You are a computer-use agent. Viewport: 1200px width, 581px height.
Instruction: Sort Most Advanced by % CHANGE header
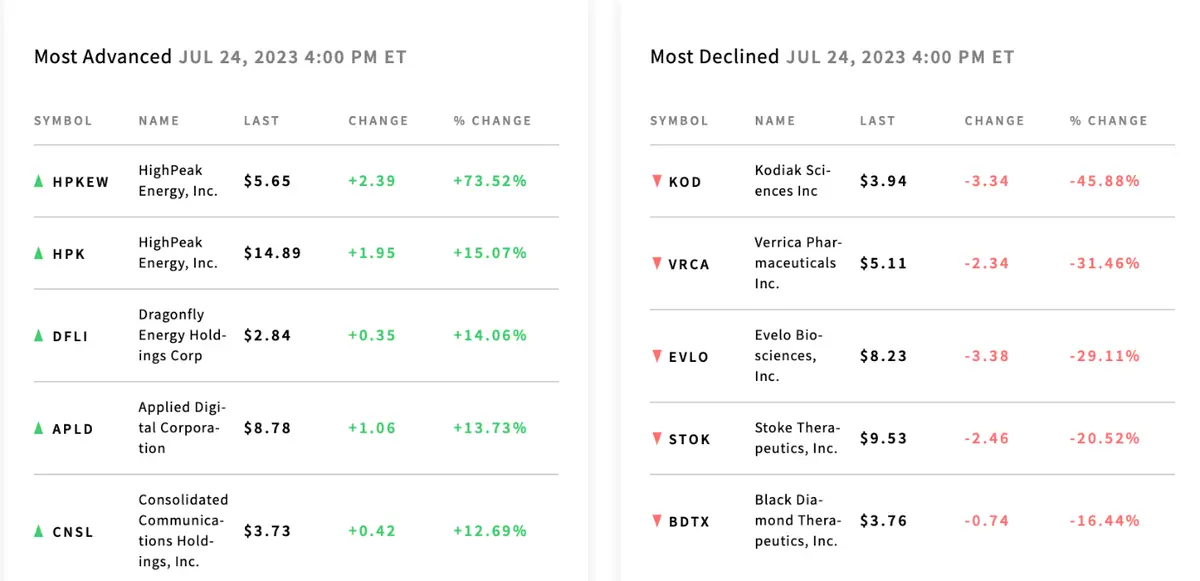pos(492,121)
